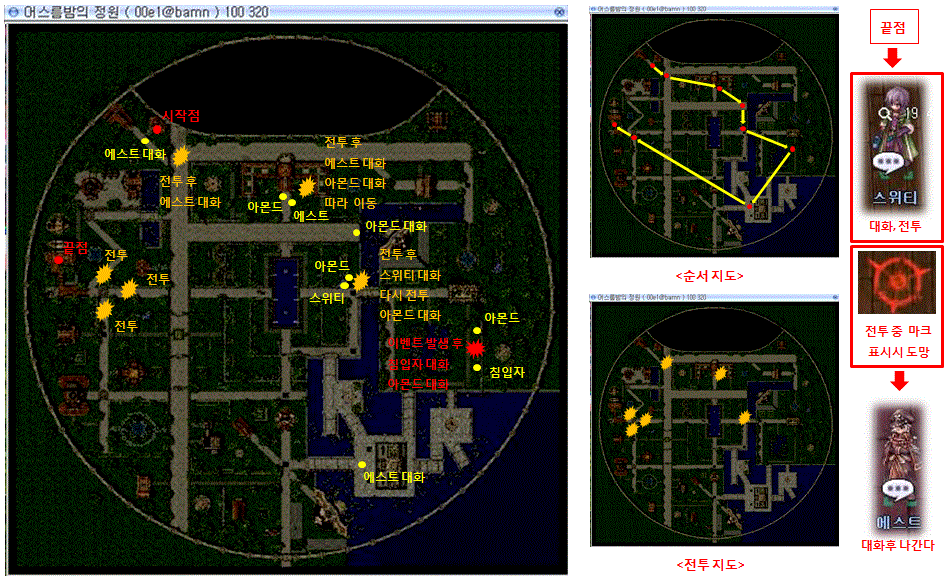950x581 pixels.
Task: Click the yellow dot marker for 침입자
Action: tap(477, 367)
